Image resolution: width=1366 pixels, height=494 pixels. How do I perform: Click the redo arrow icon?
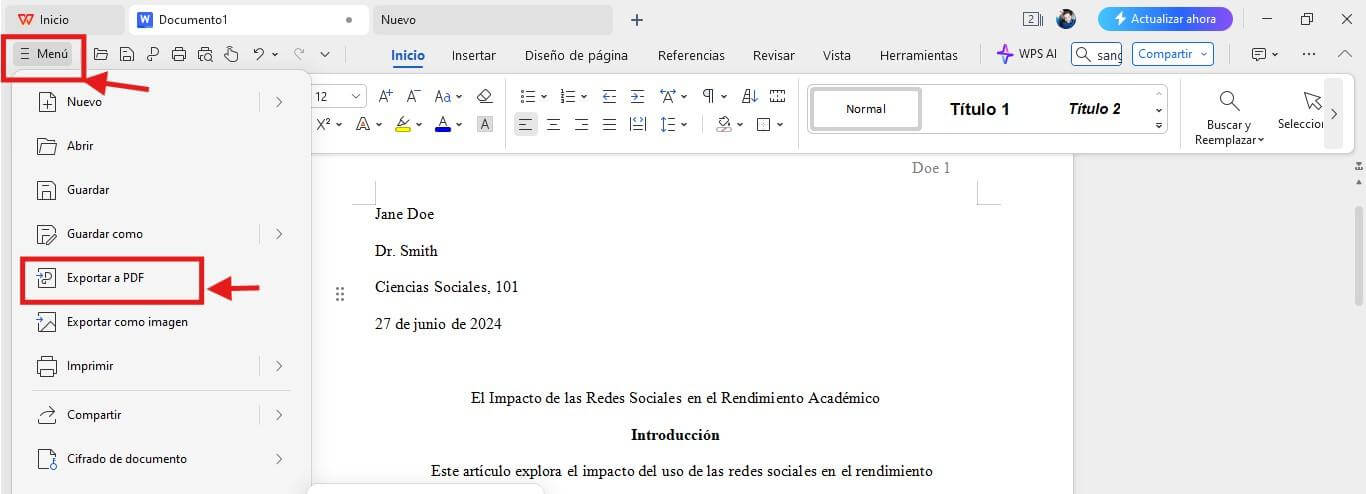pos(299,54)
